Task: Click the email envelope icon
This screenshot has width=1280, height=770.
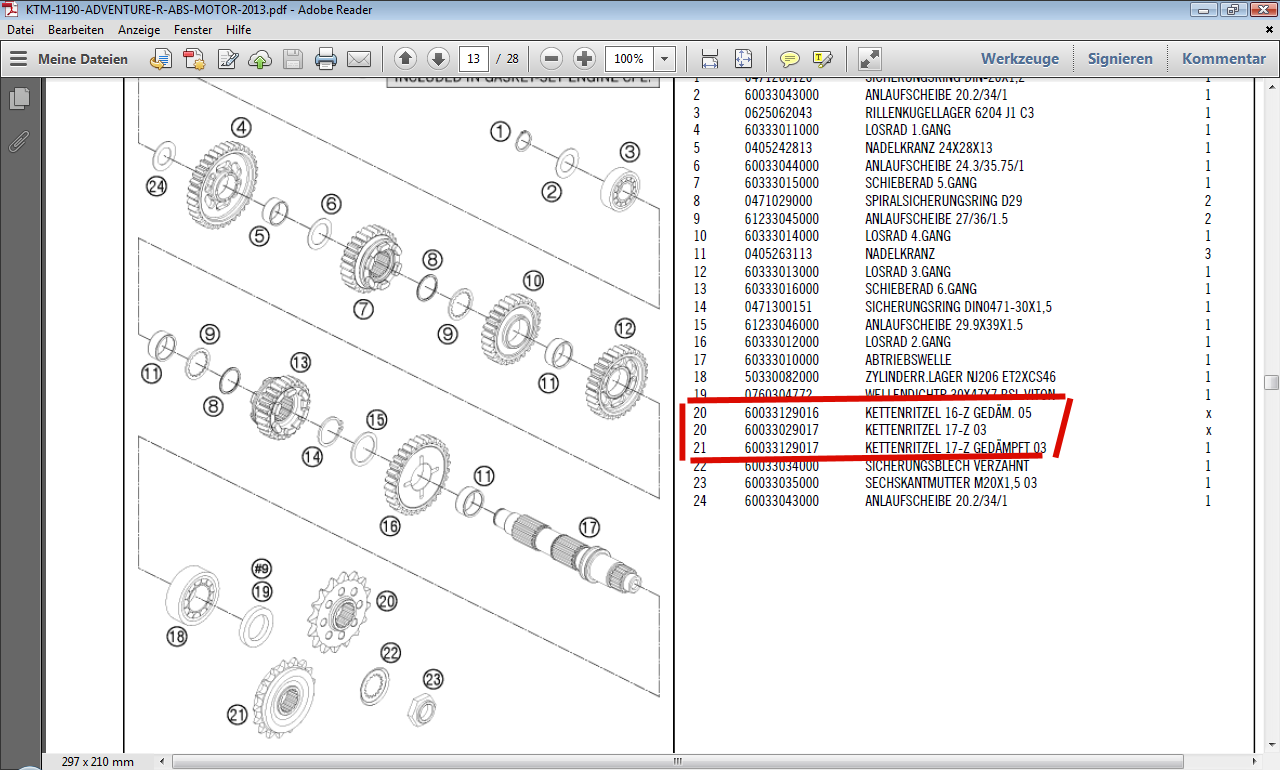Action: [x=359, y=59]
